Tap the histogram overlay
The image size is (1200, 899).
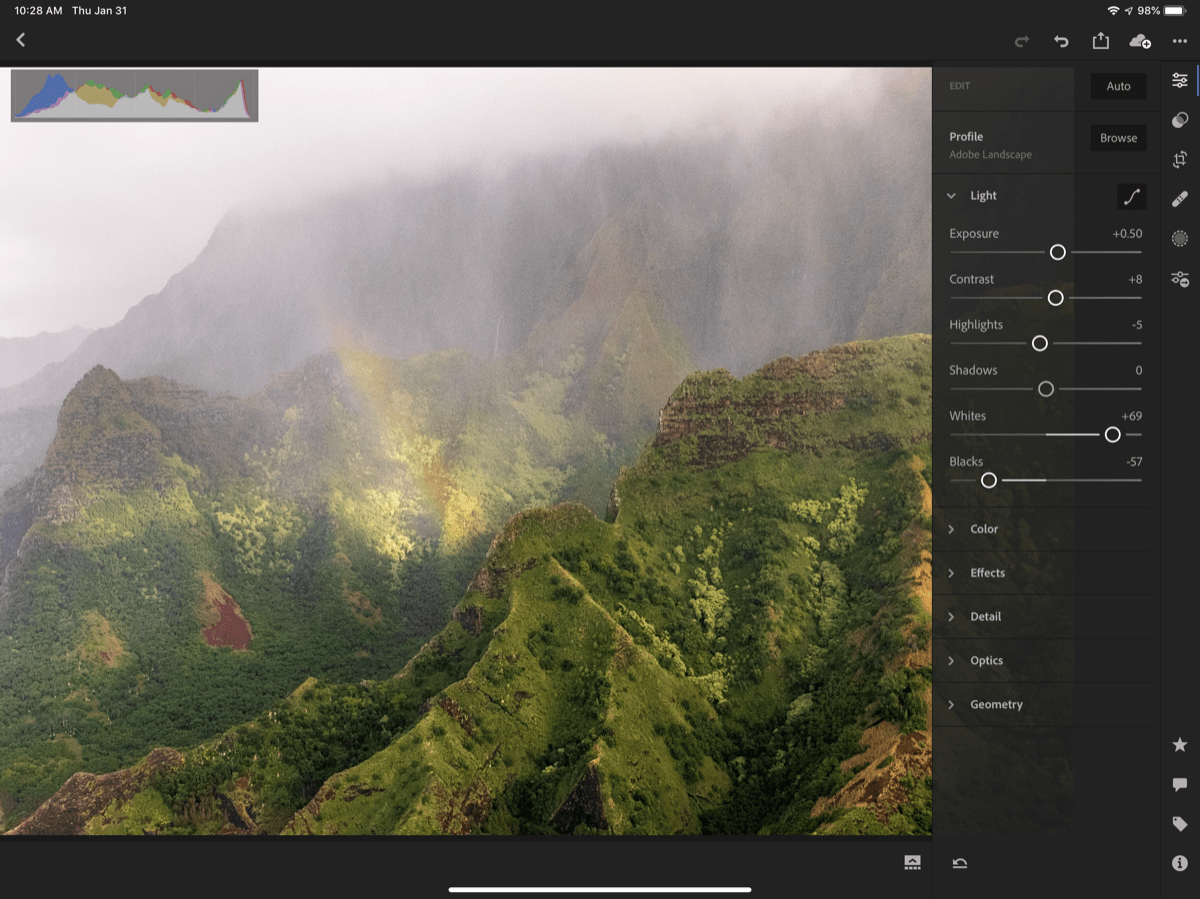(134, 96)
